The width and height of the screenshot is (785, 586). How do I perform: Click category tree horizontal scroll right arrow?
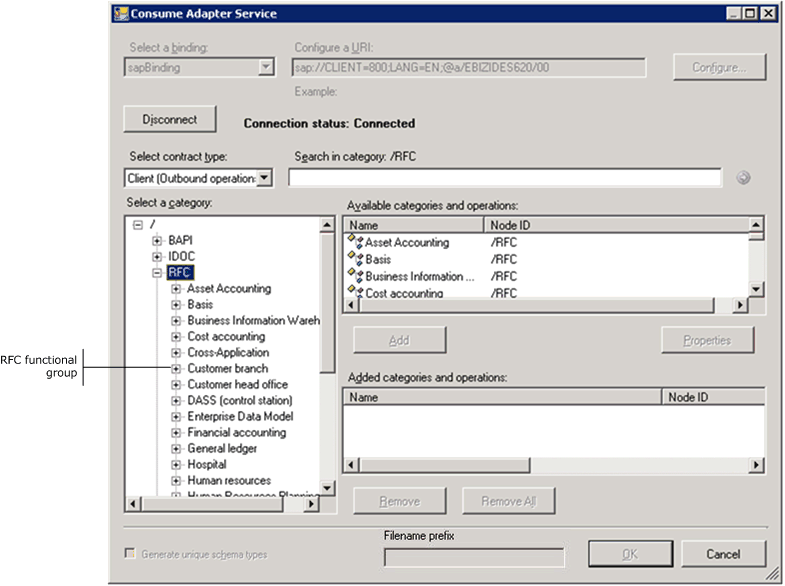311,503
